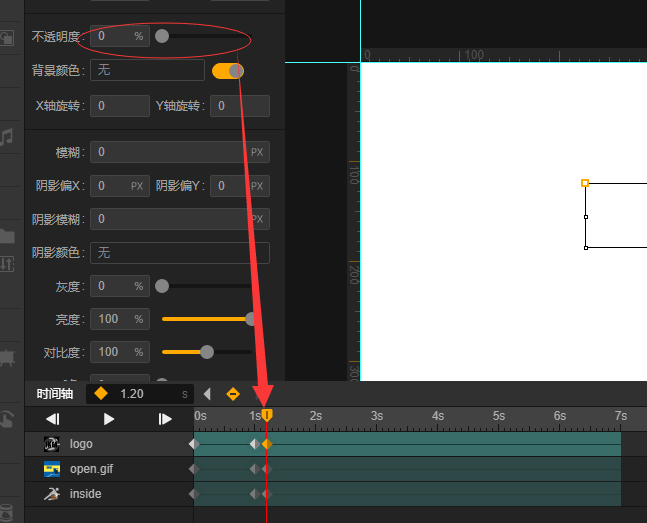Select logo layer's first keyframe at 0s
This screenshot has width=647, height=523.
click(x=194, y=444)
